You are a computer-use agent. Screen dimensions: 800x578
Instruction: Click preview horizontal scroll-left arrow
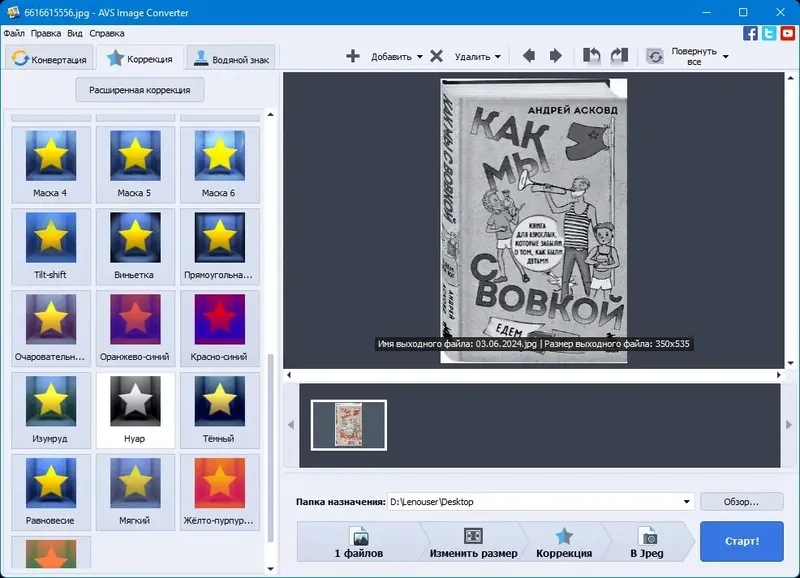pyautogui.click(x=289, y=375)
